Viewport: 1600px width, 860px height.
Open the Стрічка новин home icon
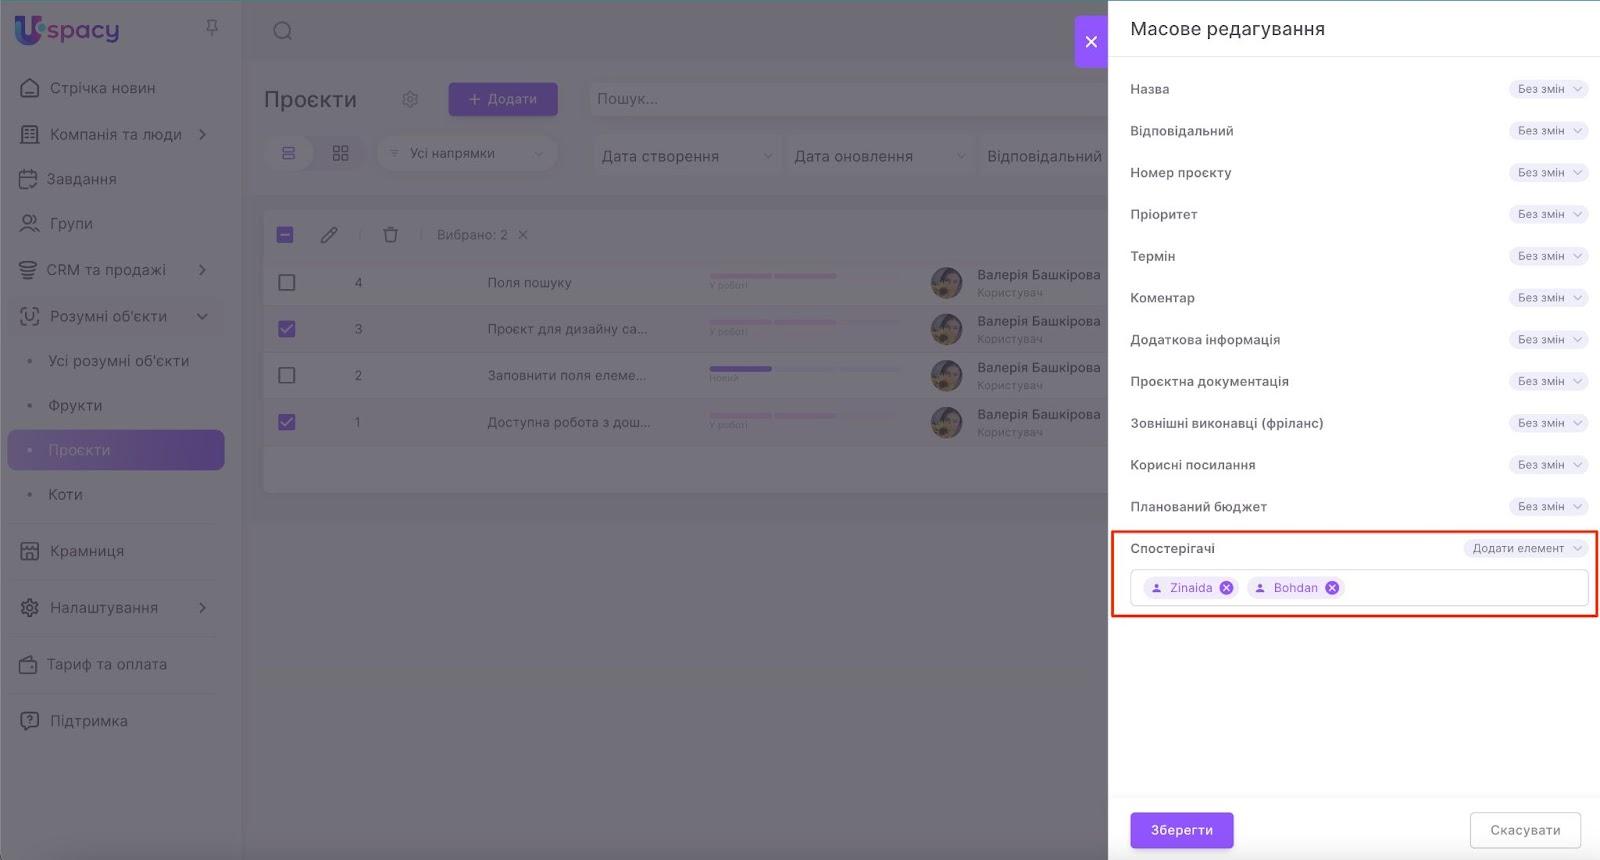coord(30,88)
